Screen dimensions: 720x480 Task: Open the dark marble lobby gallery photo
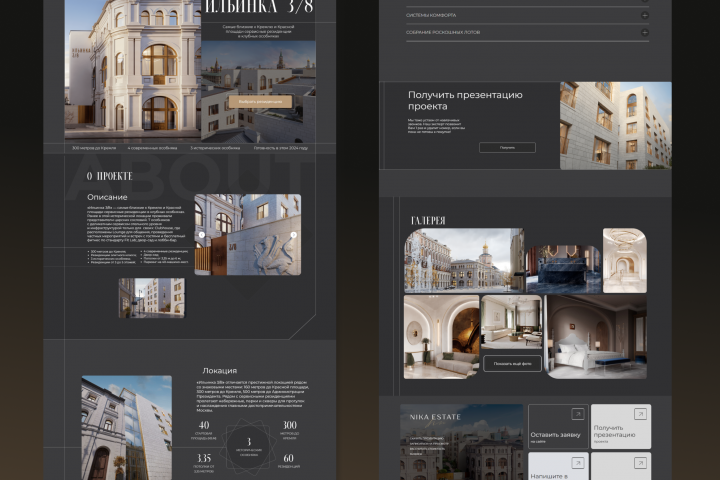(563, 269)
